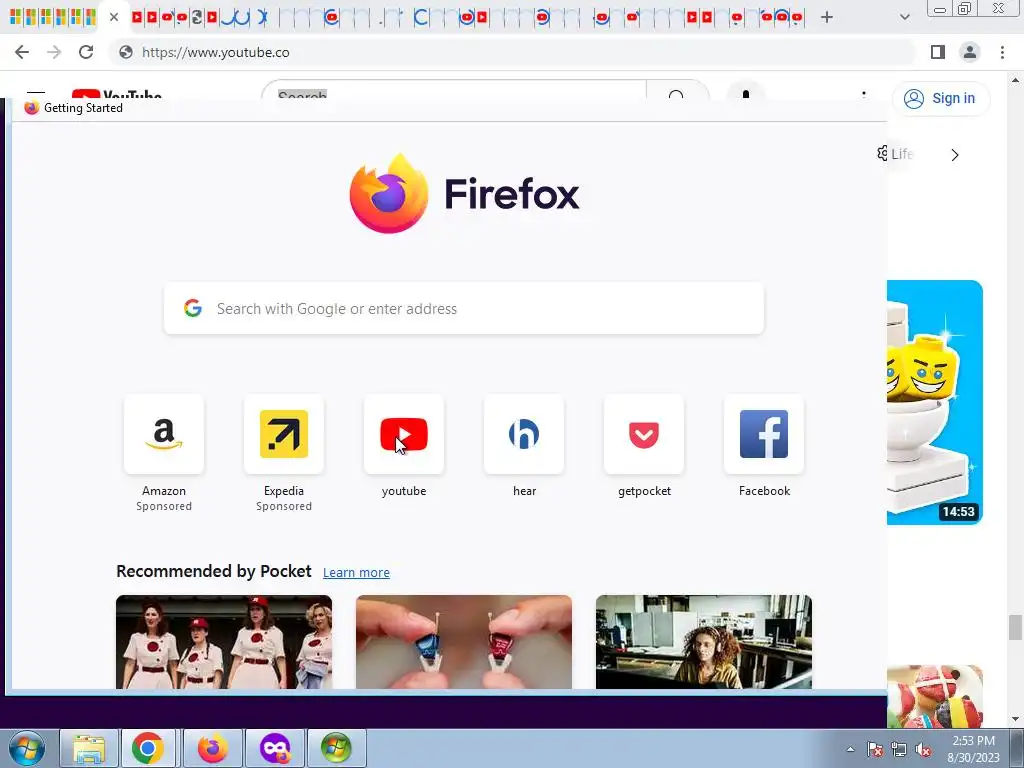This screenshot has height=768, width=1024.
Task: Click the Google icon in Firefox search box
Action: pyautogui.click(x=193, y=308)
